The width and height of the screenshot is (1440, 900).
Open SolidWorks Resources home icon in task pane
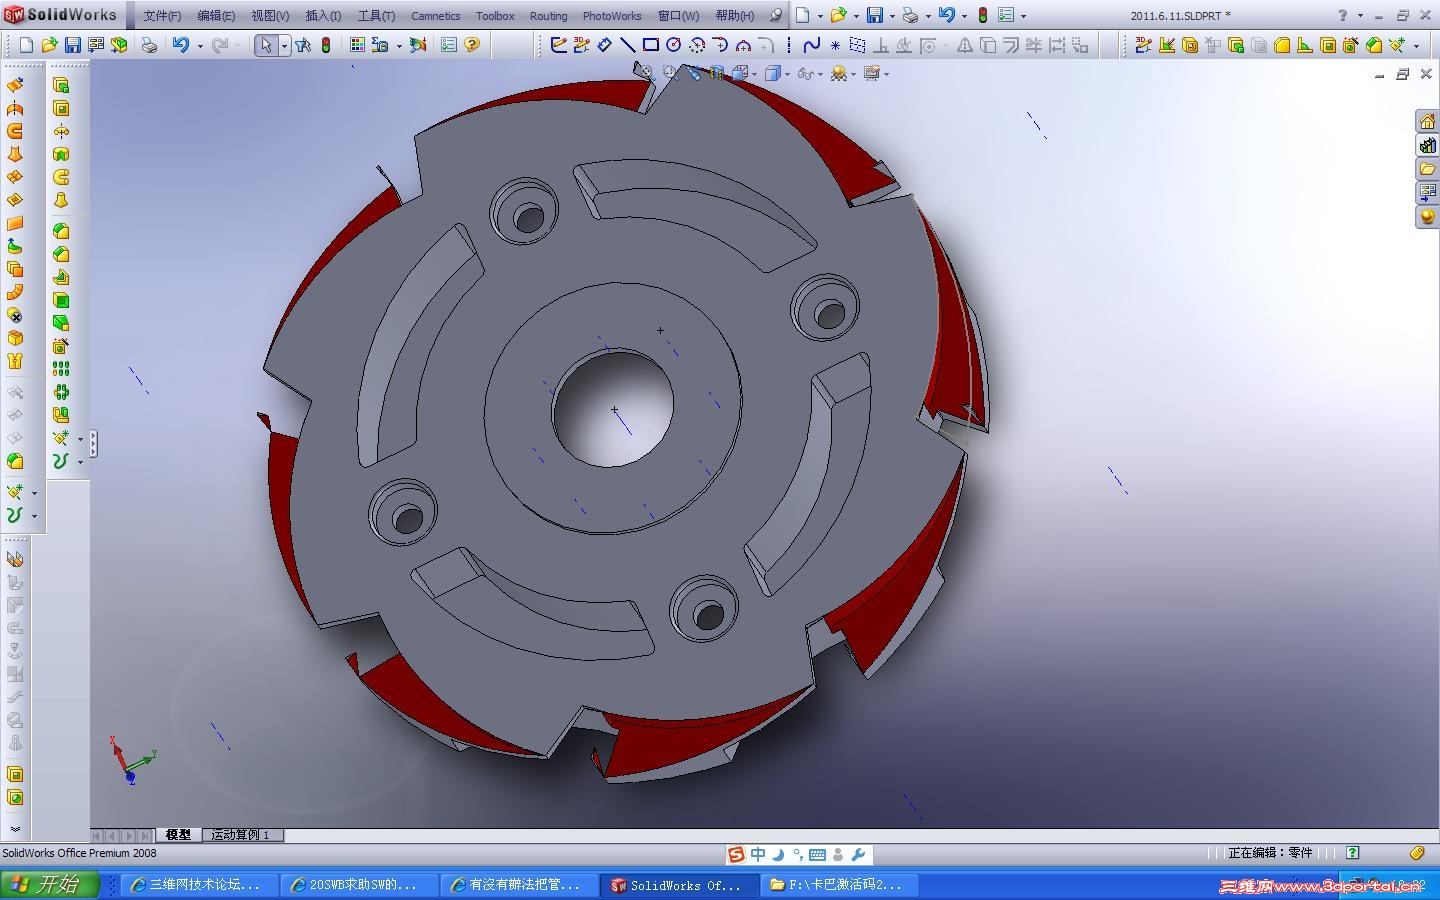[x=1427, y=121]
